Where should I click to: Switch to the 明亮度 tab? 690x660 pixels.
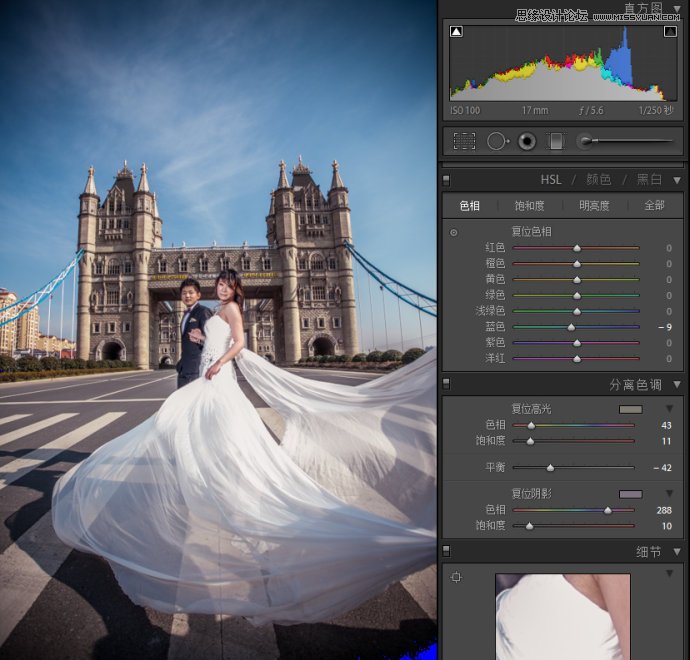594,206
